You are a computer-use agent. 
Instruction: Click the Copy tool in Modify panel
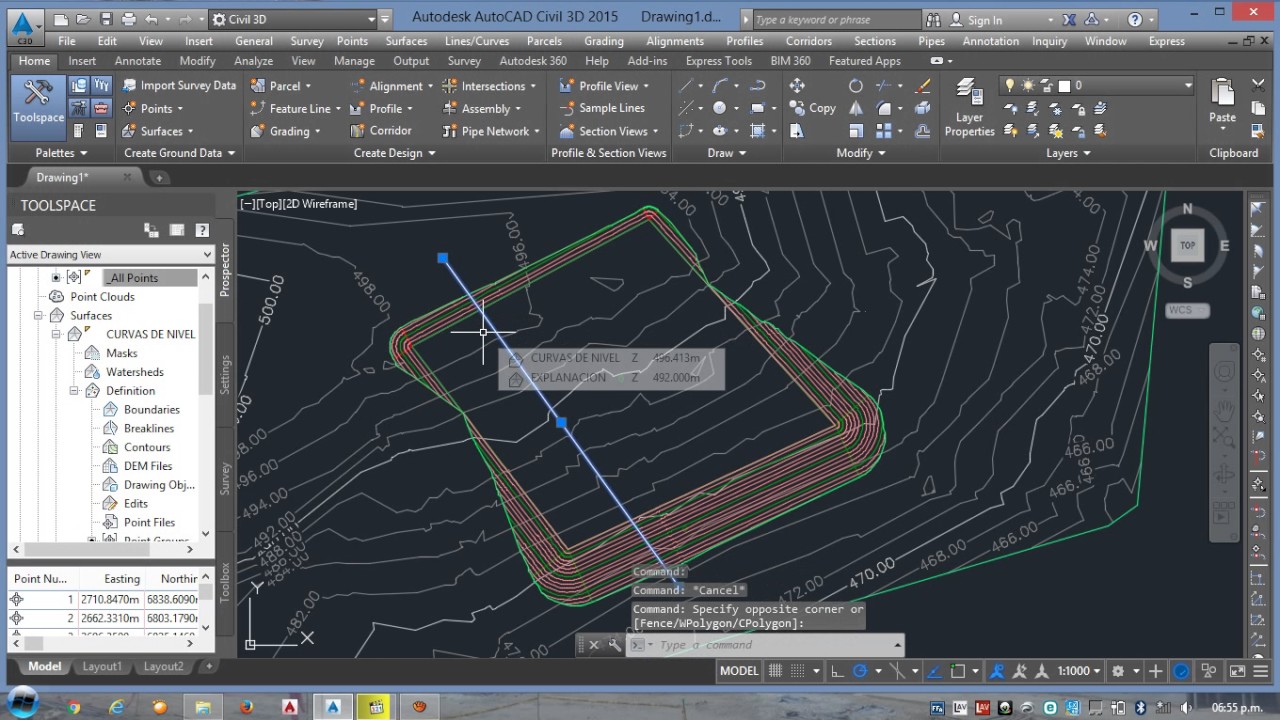[x=812, y=108]
